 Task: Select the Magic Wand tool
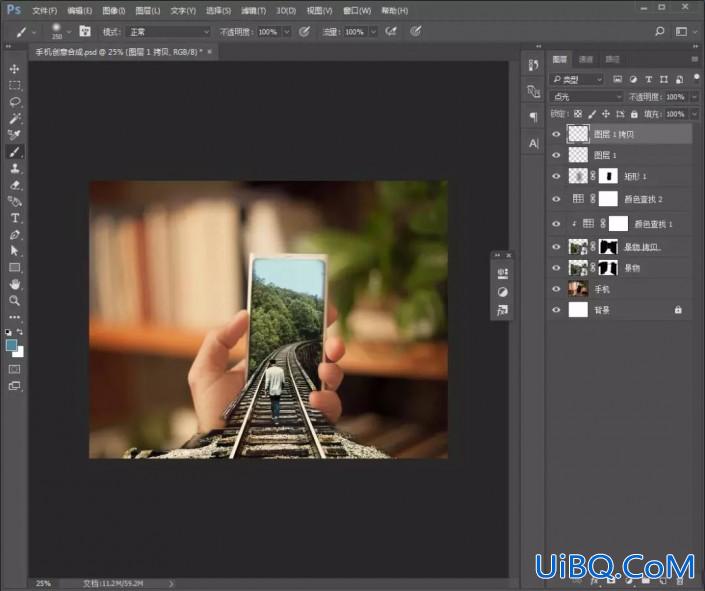14,118
